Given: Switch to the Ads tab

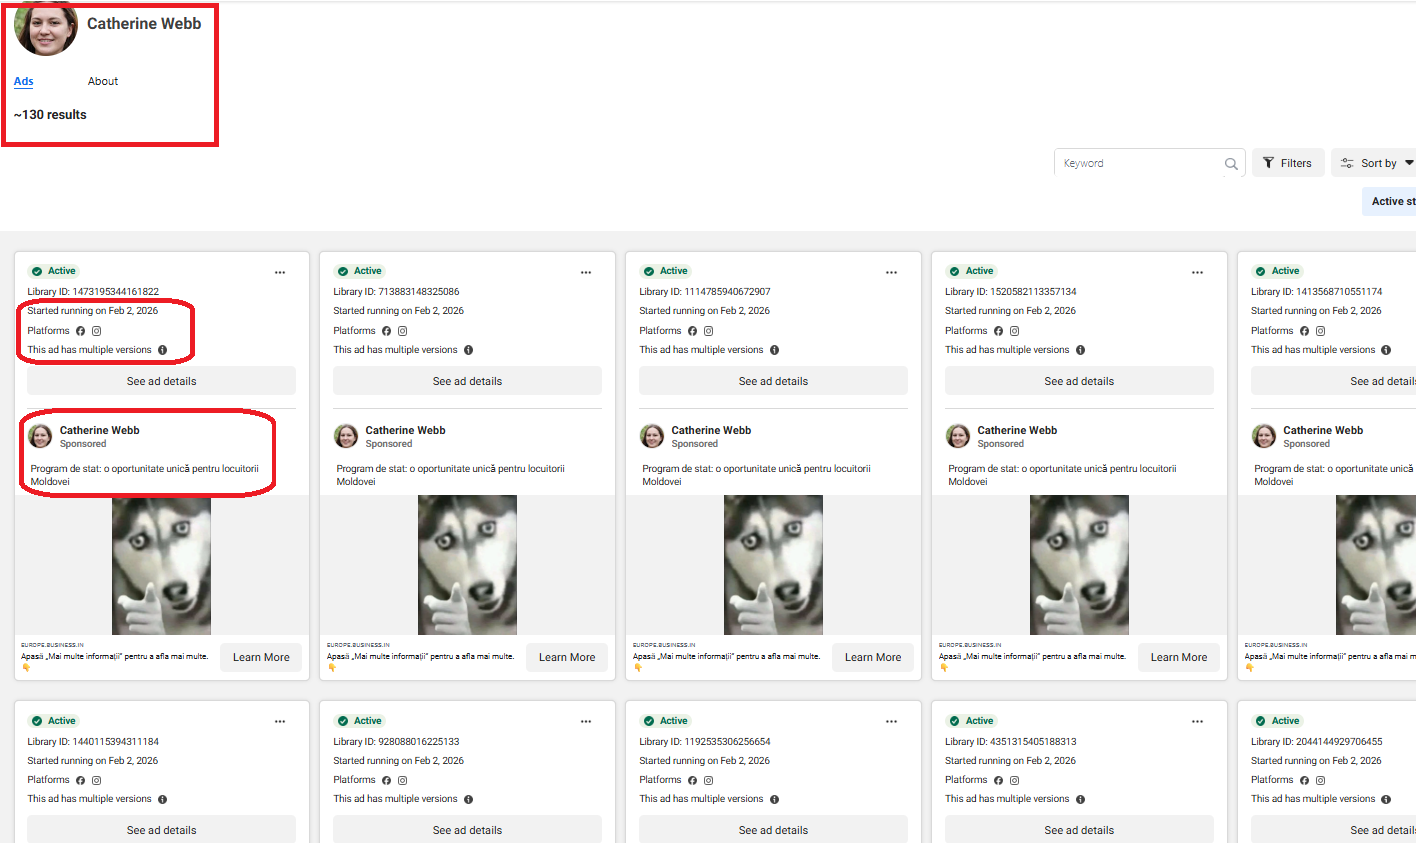Looking at the screenshot, I should (24, 81).
